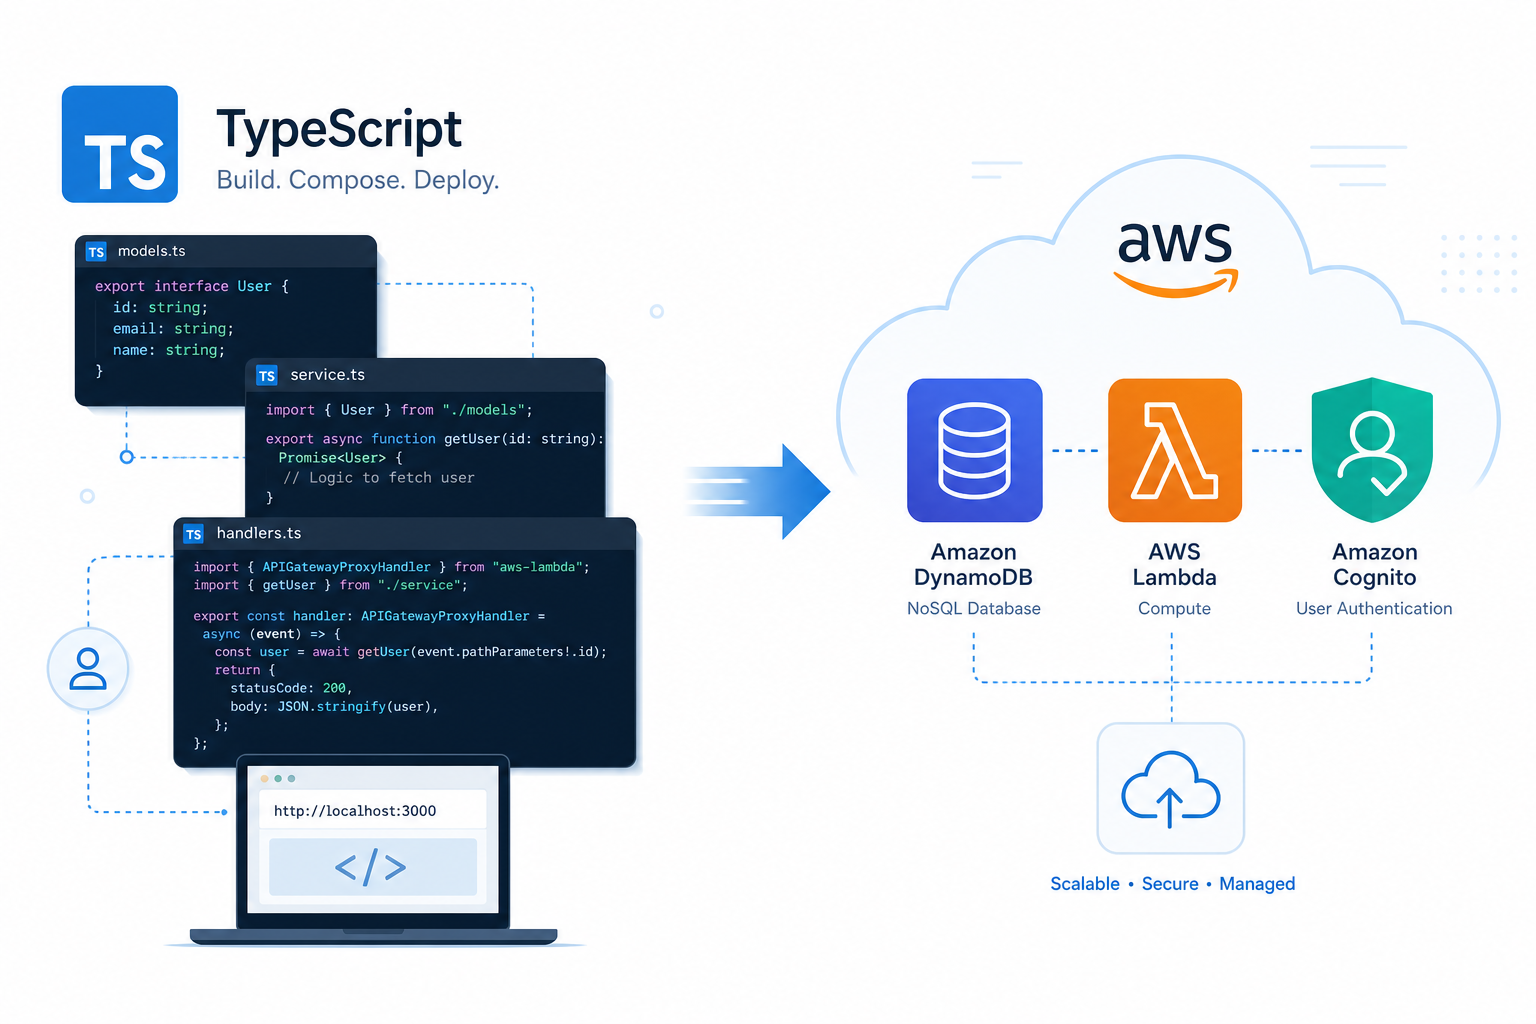Click the 'Compute' caption
The height and width of the screenshot is (1024, 1536).
click(1175, 608)
